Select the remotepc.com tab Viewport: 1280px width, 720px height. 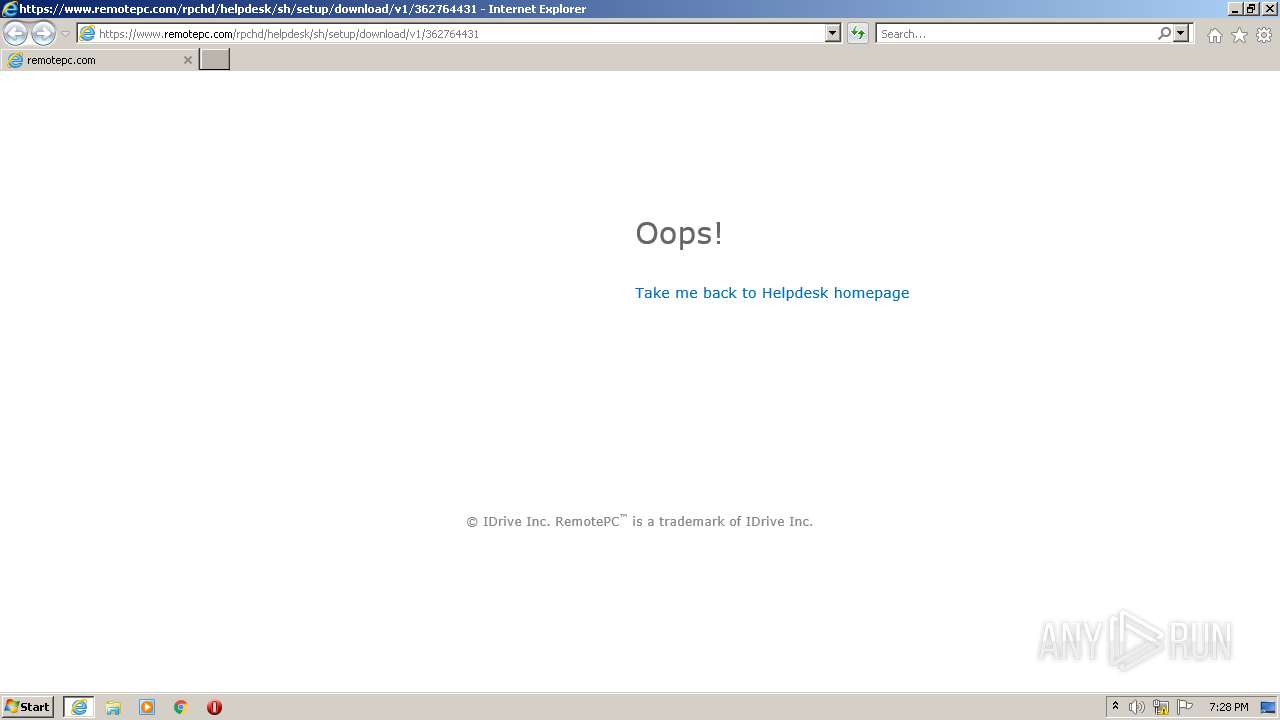point(98,60)
